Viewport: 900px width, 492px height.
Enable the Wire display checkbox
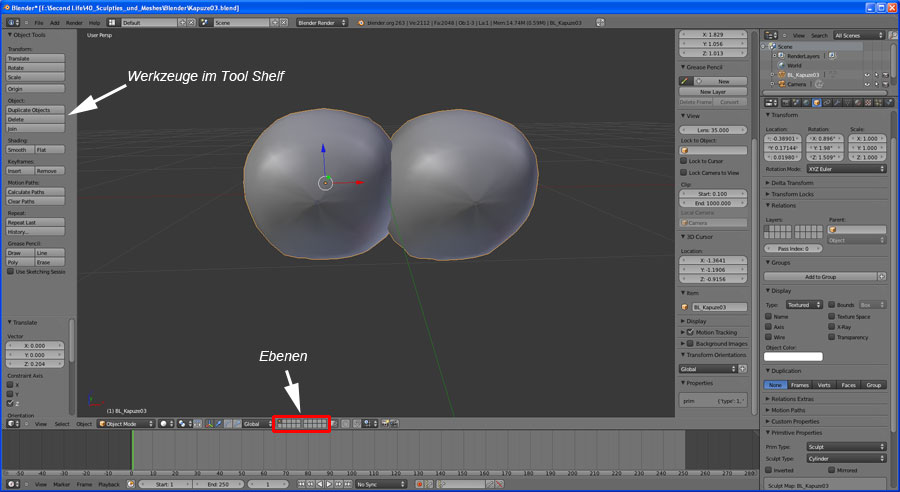[768, 337]
